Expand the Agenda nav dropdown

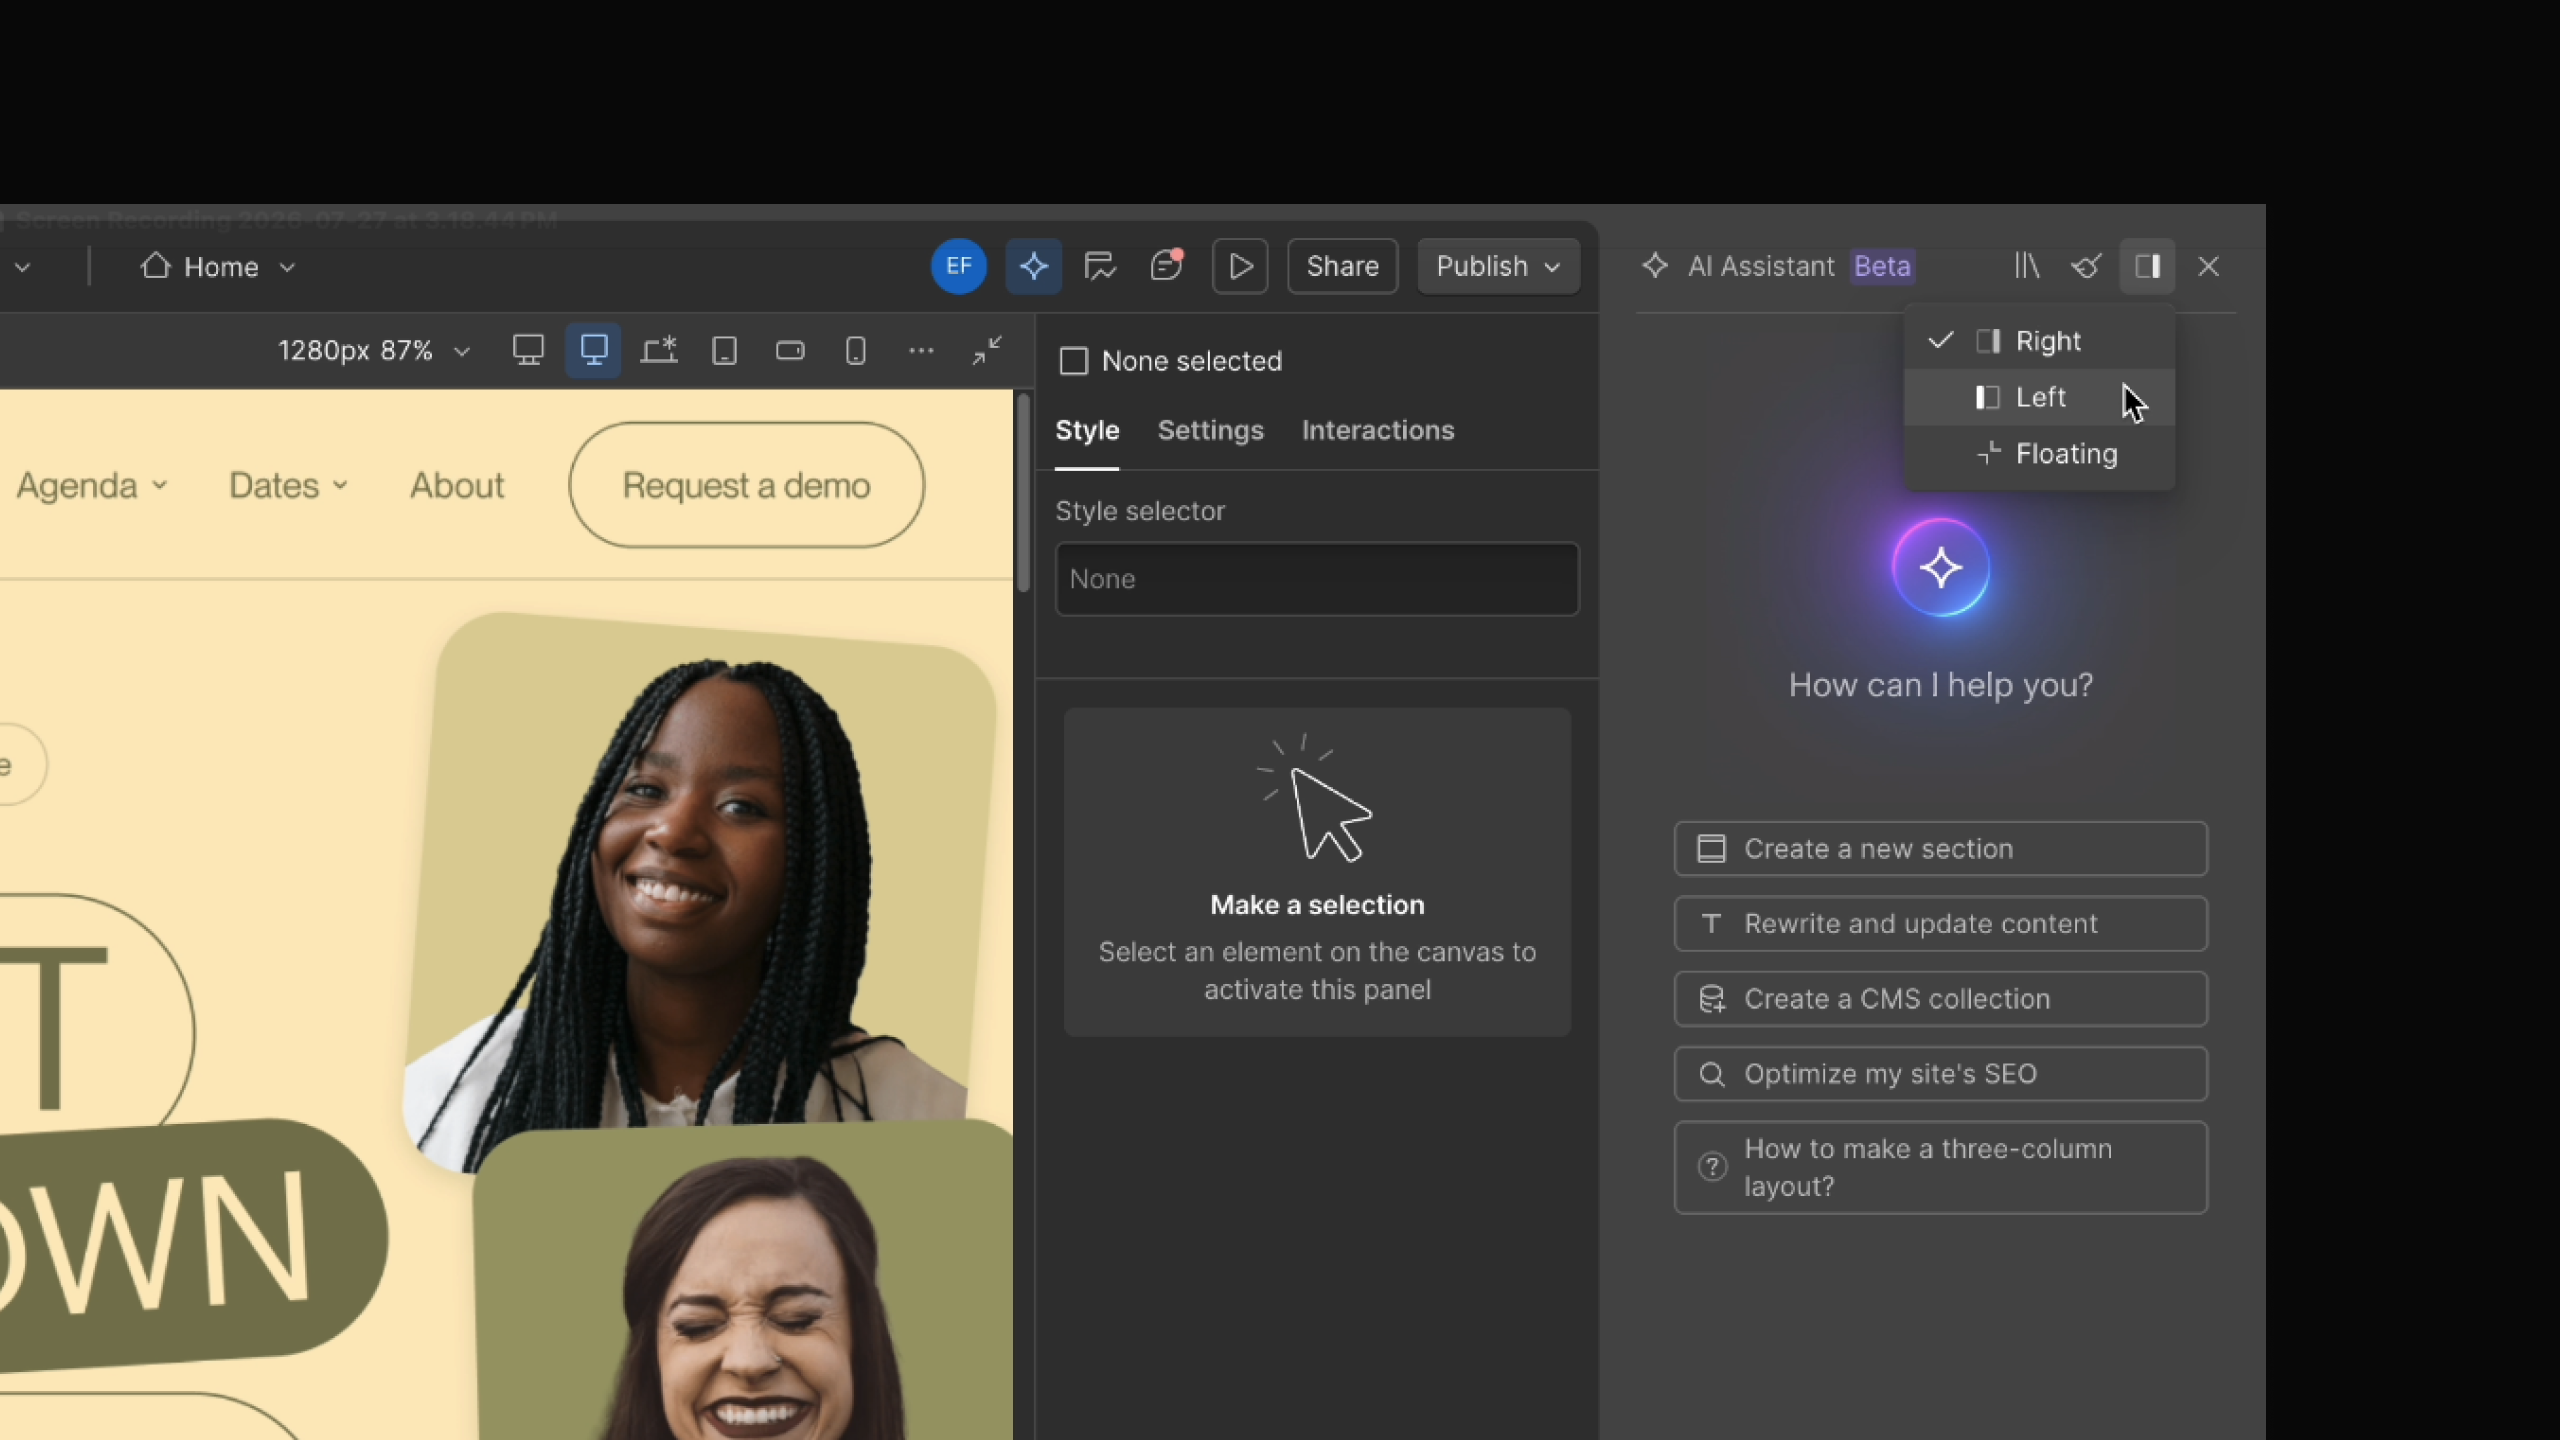[x=160, y=486]
